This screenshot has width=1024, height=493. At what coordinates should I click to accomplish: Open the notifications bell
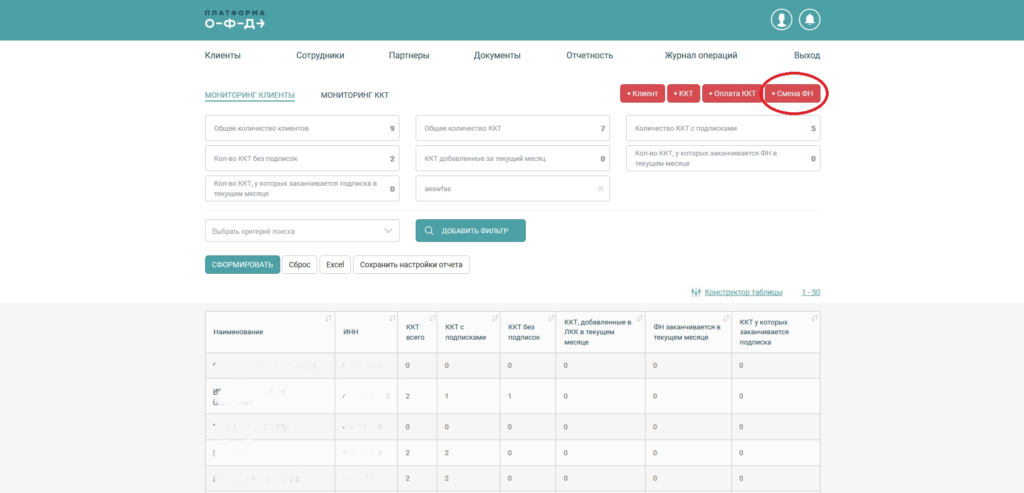[x=810, y=20]
